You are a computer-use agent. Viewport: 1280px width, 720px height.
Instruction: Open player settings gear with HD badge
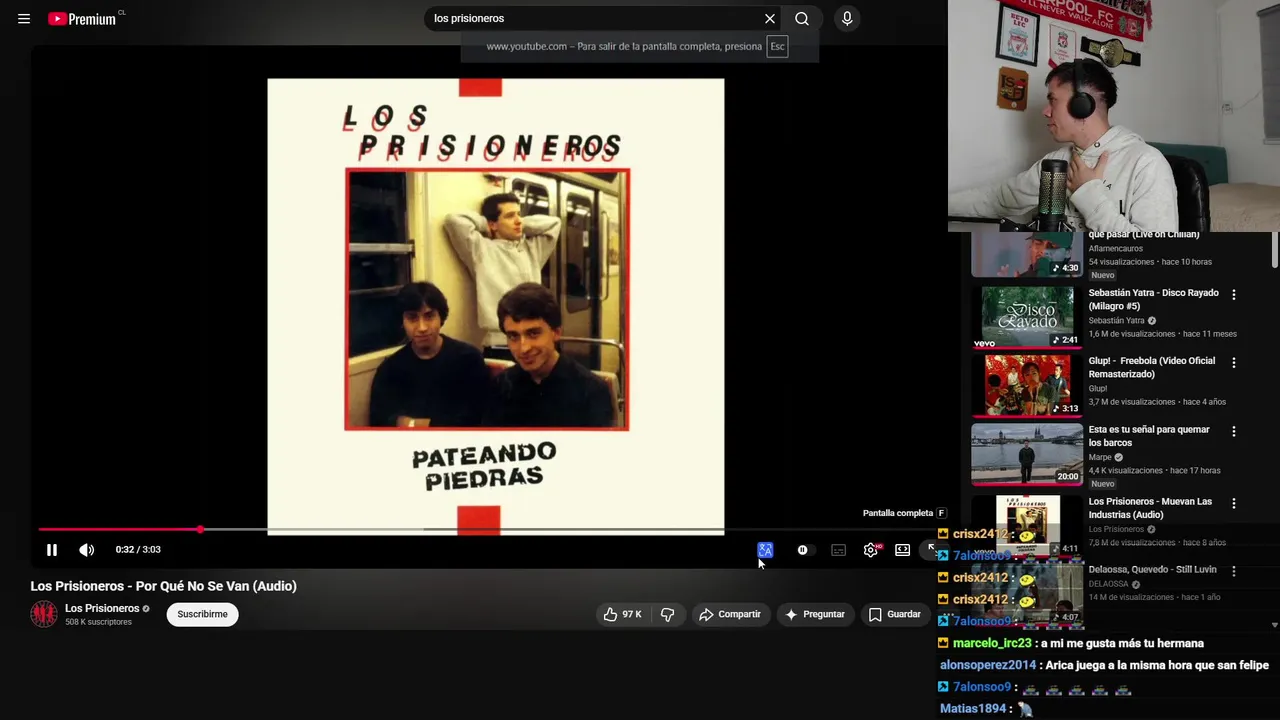tap(871, 550)
